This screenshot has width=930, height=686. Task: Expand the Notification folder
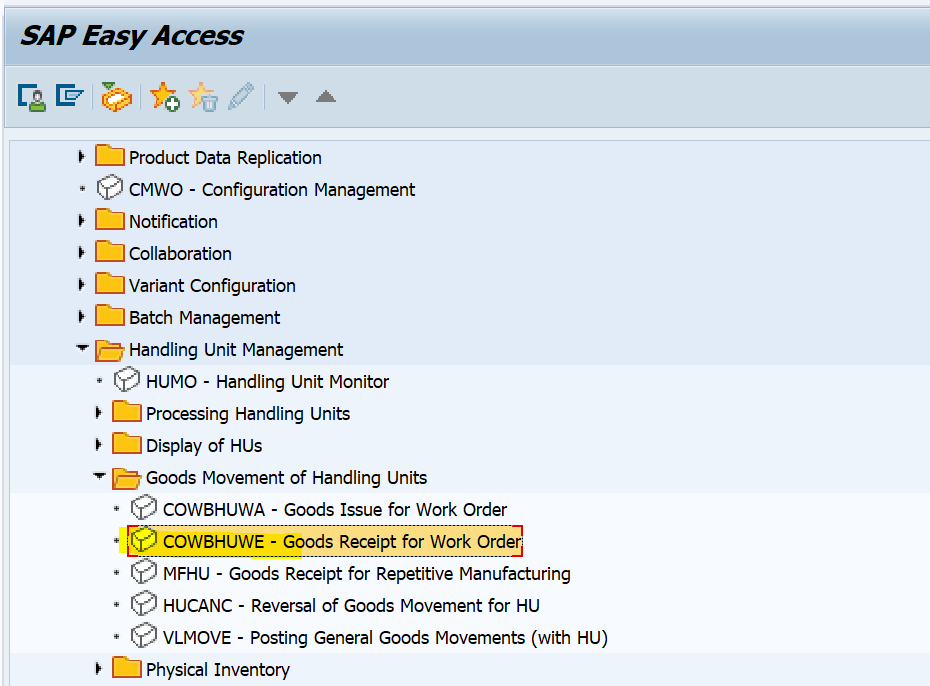tap(81, 221)
